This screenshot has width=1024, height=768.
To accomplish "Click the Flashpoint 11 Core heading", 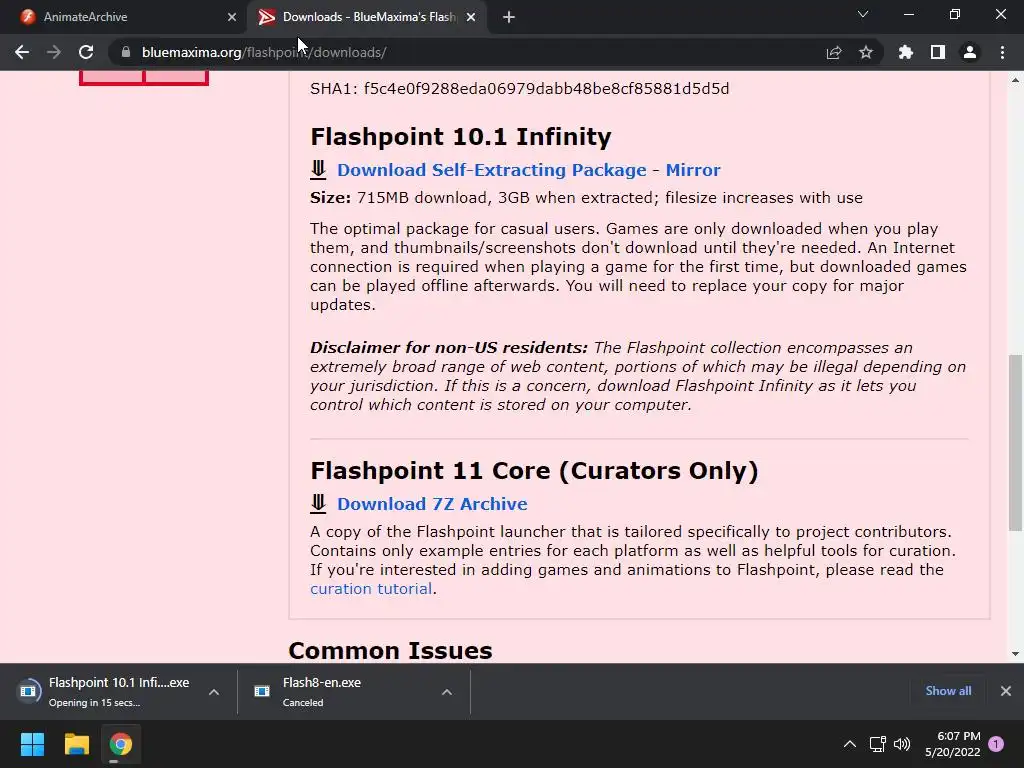I will pyautogui.click(x=534, y=471).
